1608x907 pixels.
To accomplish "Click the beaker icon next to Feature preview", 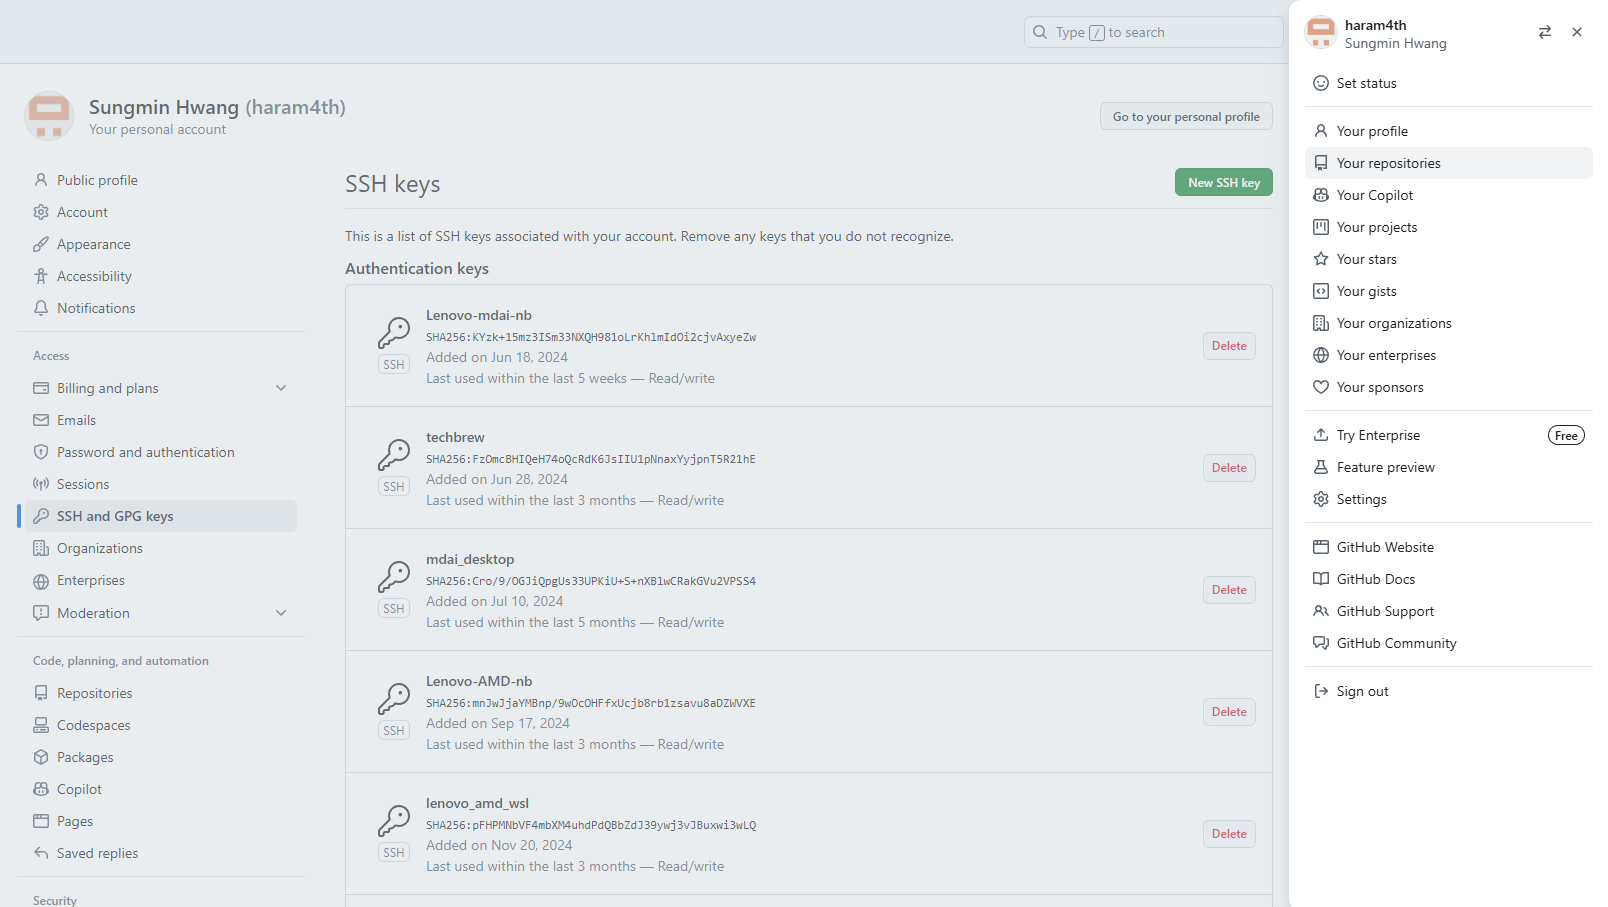I will click(1321, 467).
